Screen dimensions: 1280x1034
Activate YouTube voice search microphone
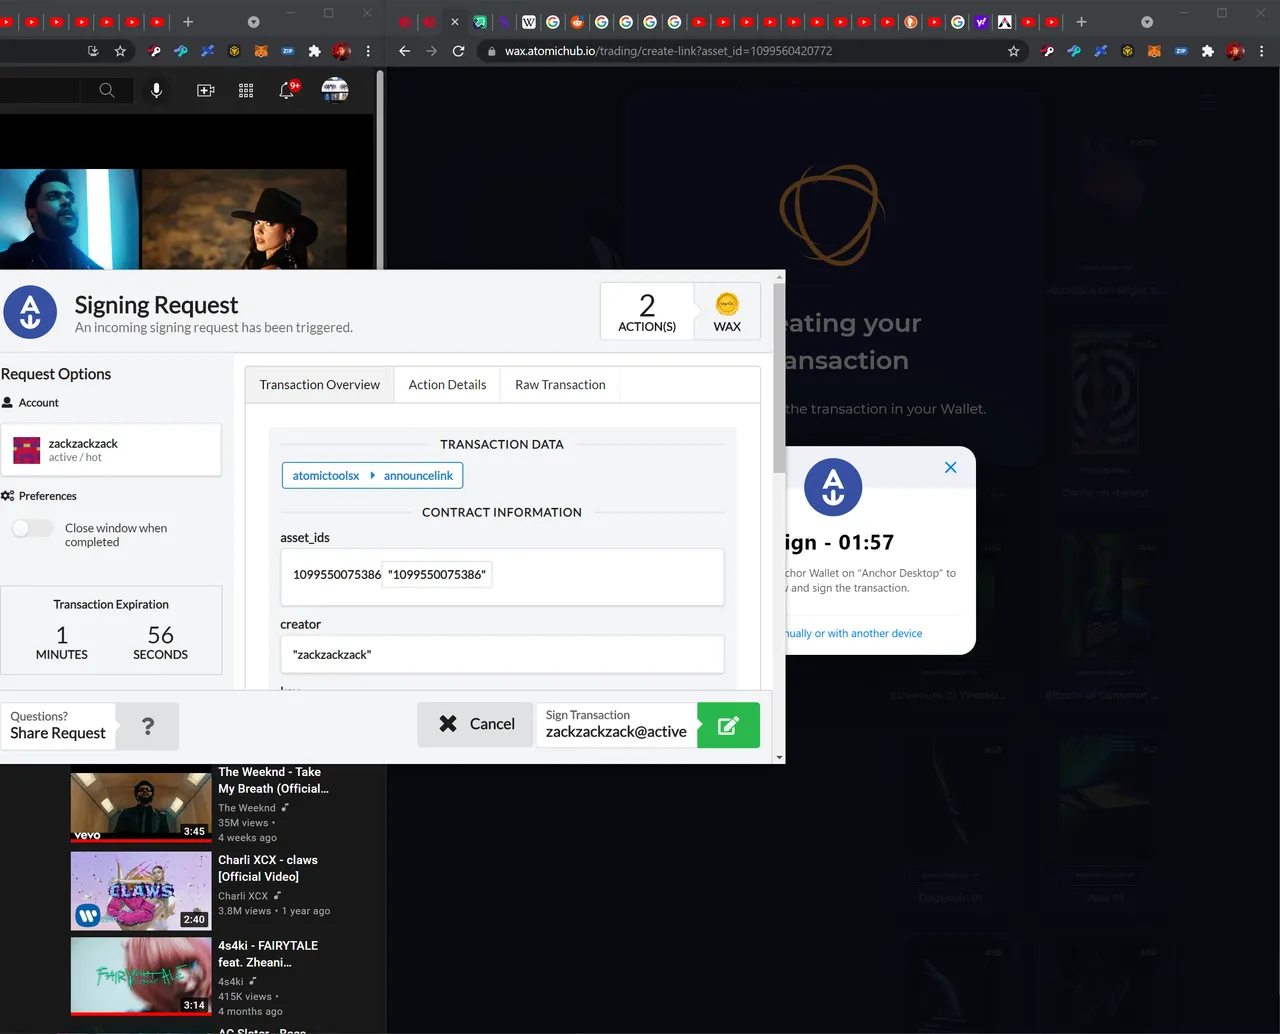156,90
